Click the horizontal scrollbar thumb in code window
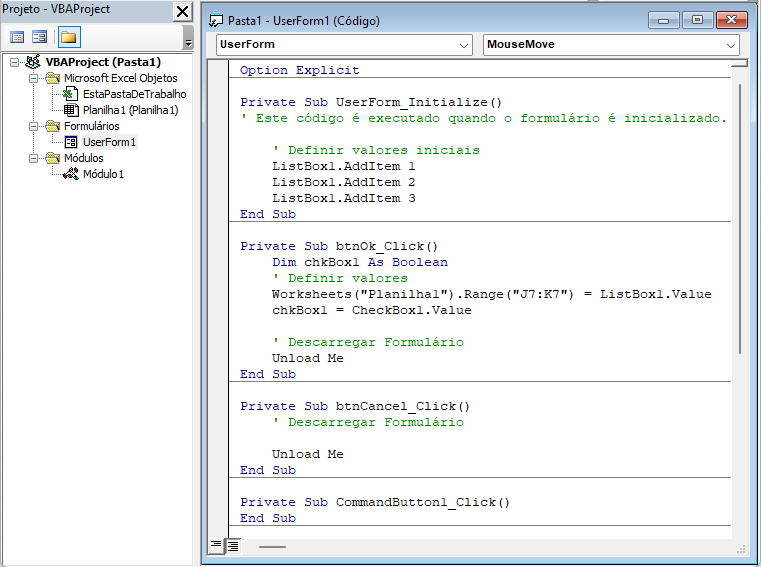This screenshot has width=761, height=567. [272, 547]
